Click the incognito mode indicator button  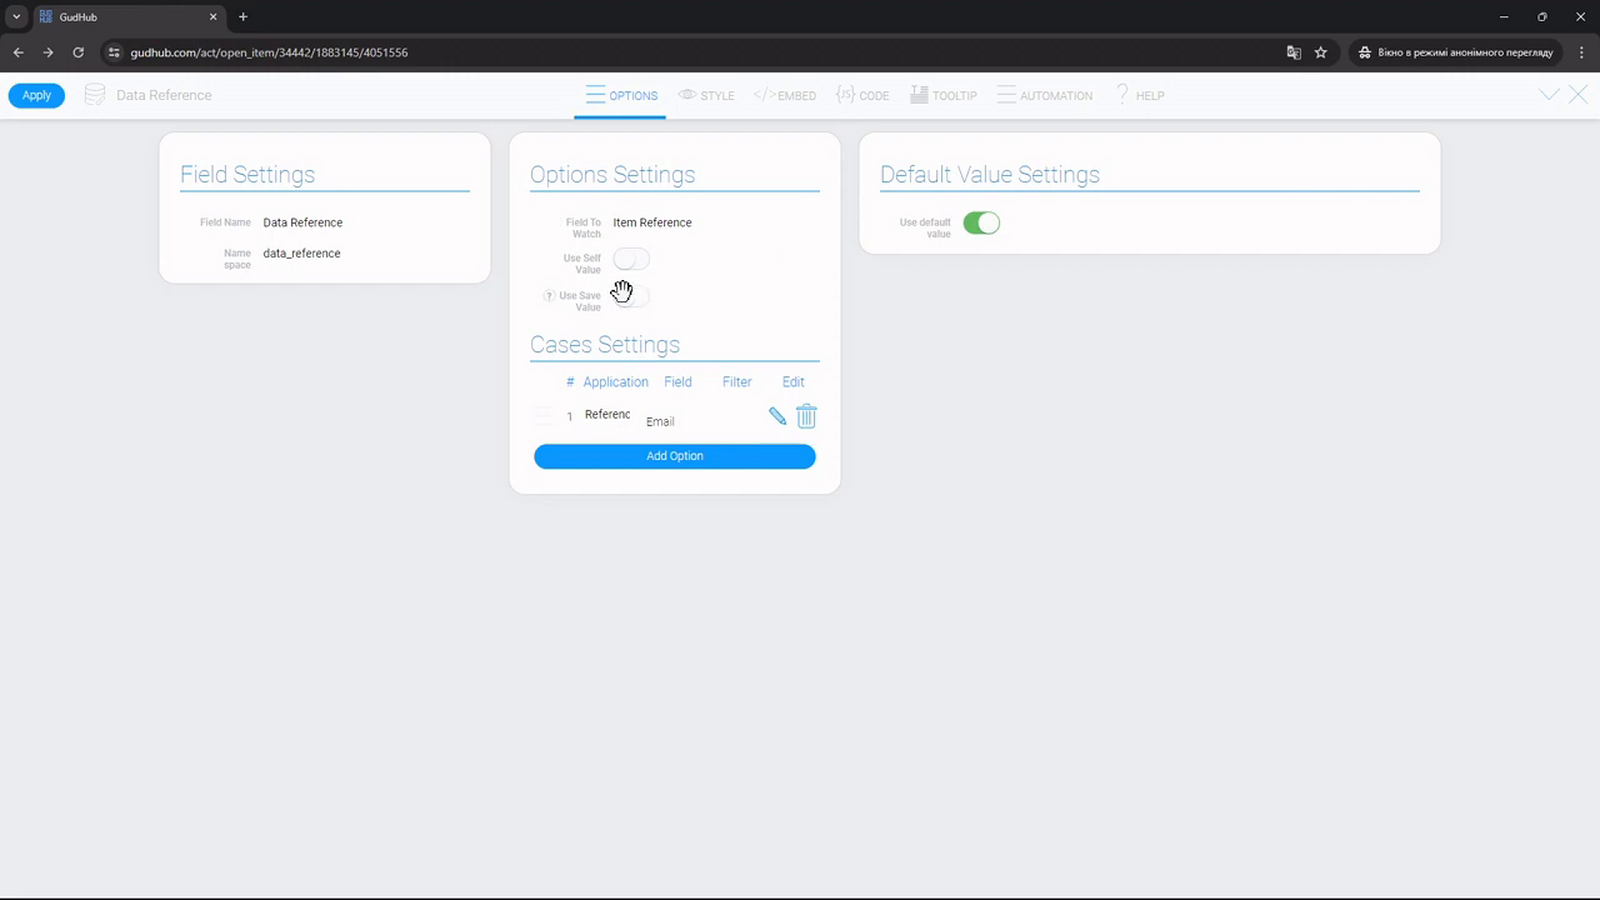1456,52
